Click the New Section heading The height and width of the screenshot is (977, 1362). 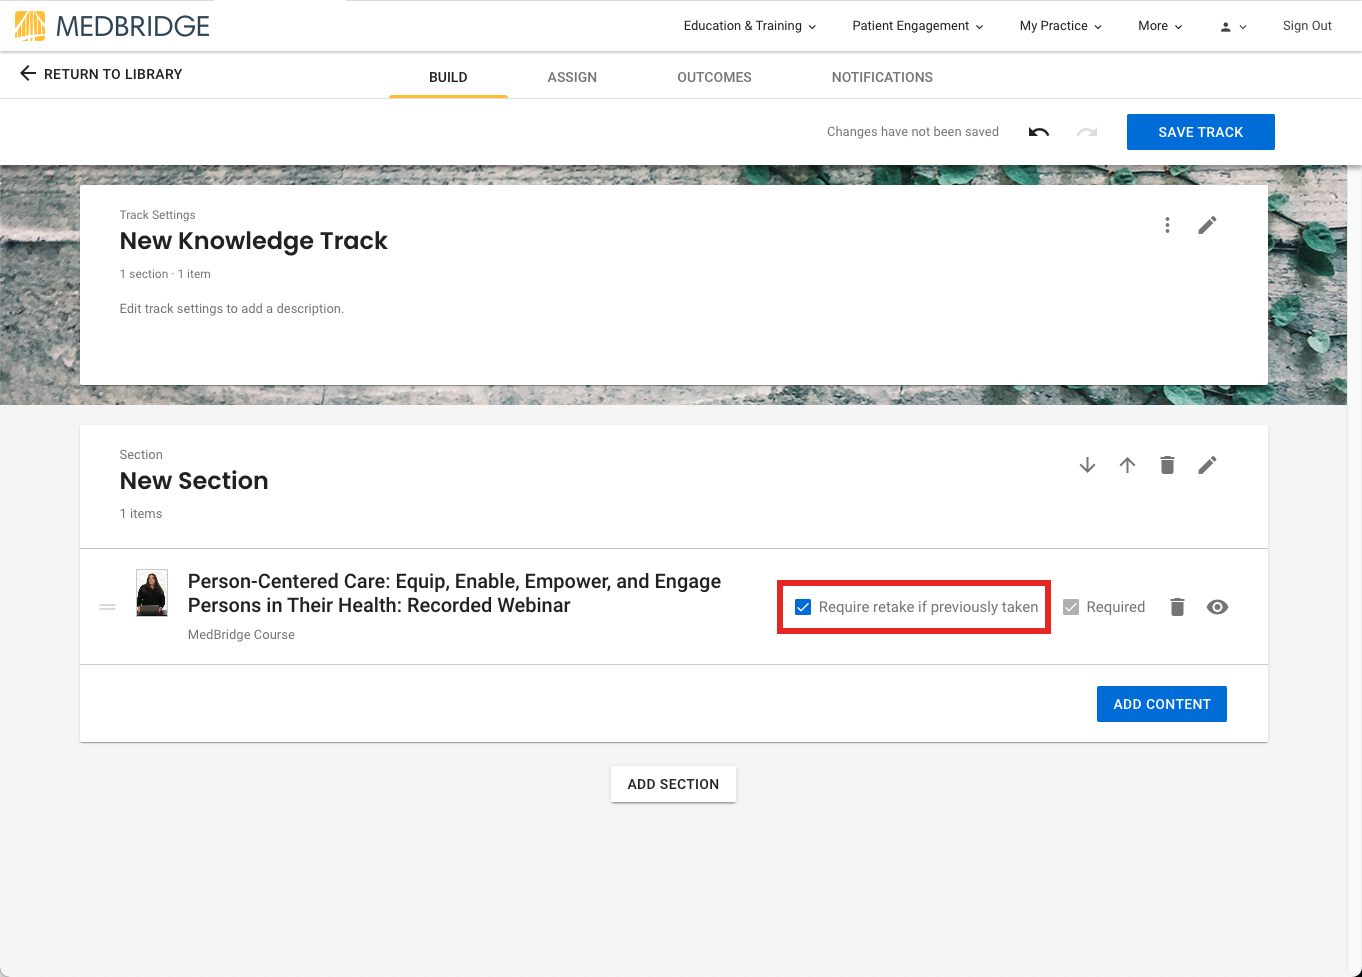coord(194,481)
